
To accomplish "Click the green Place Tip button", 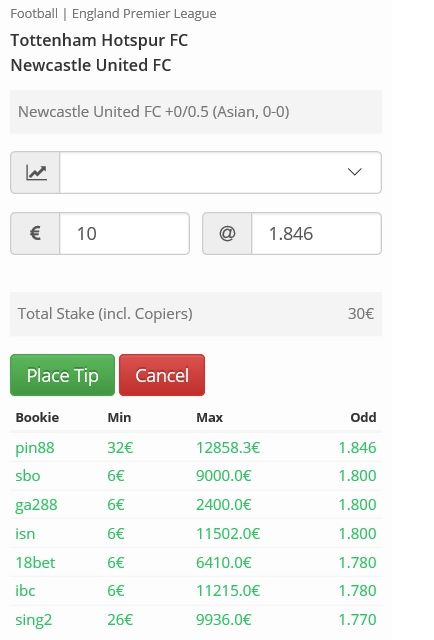I will click(62, 375).
